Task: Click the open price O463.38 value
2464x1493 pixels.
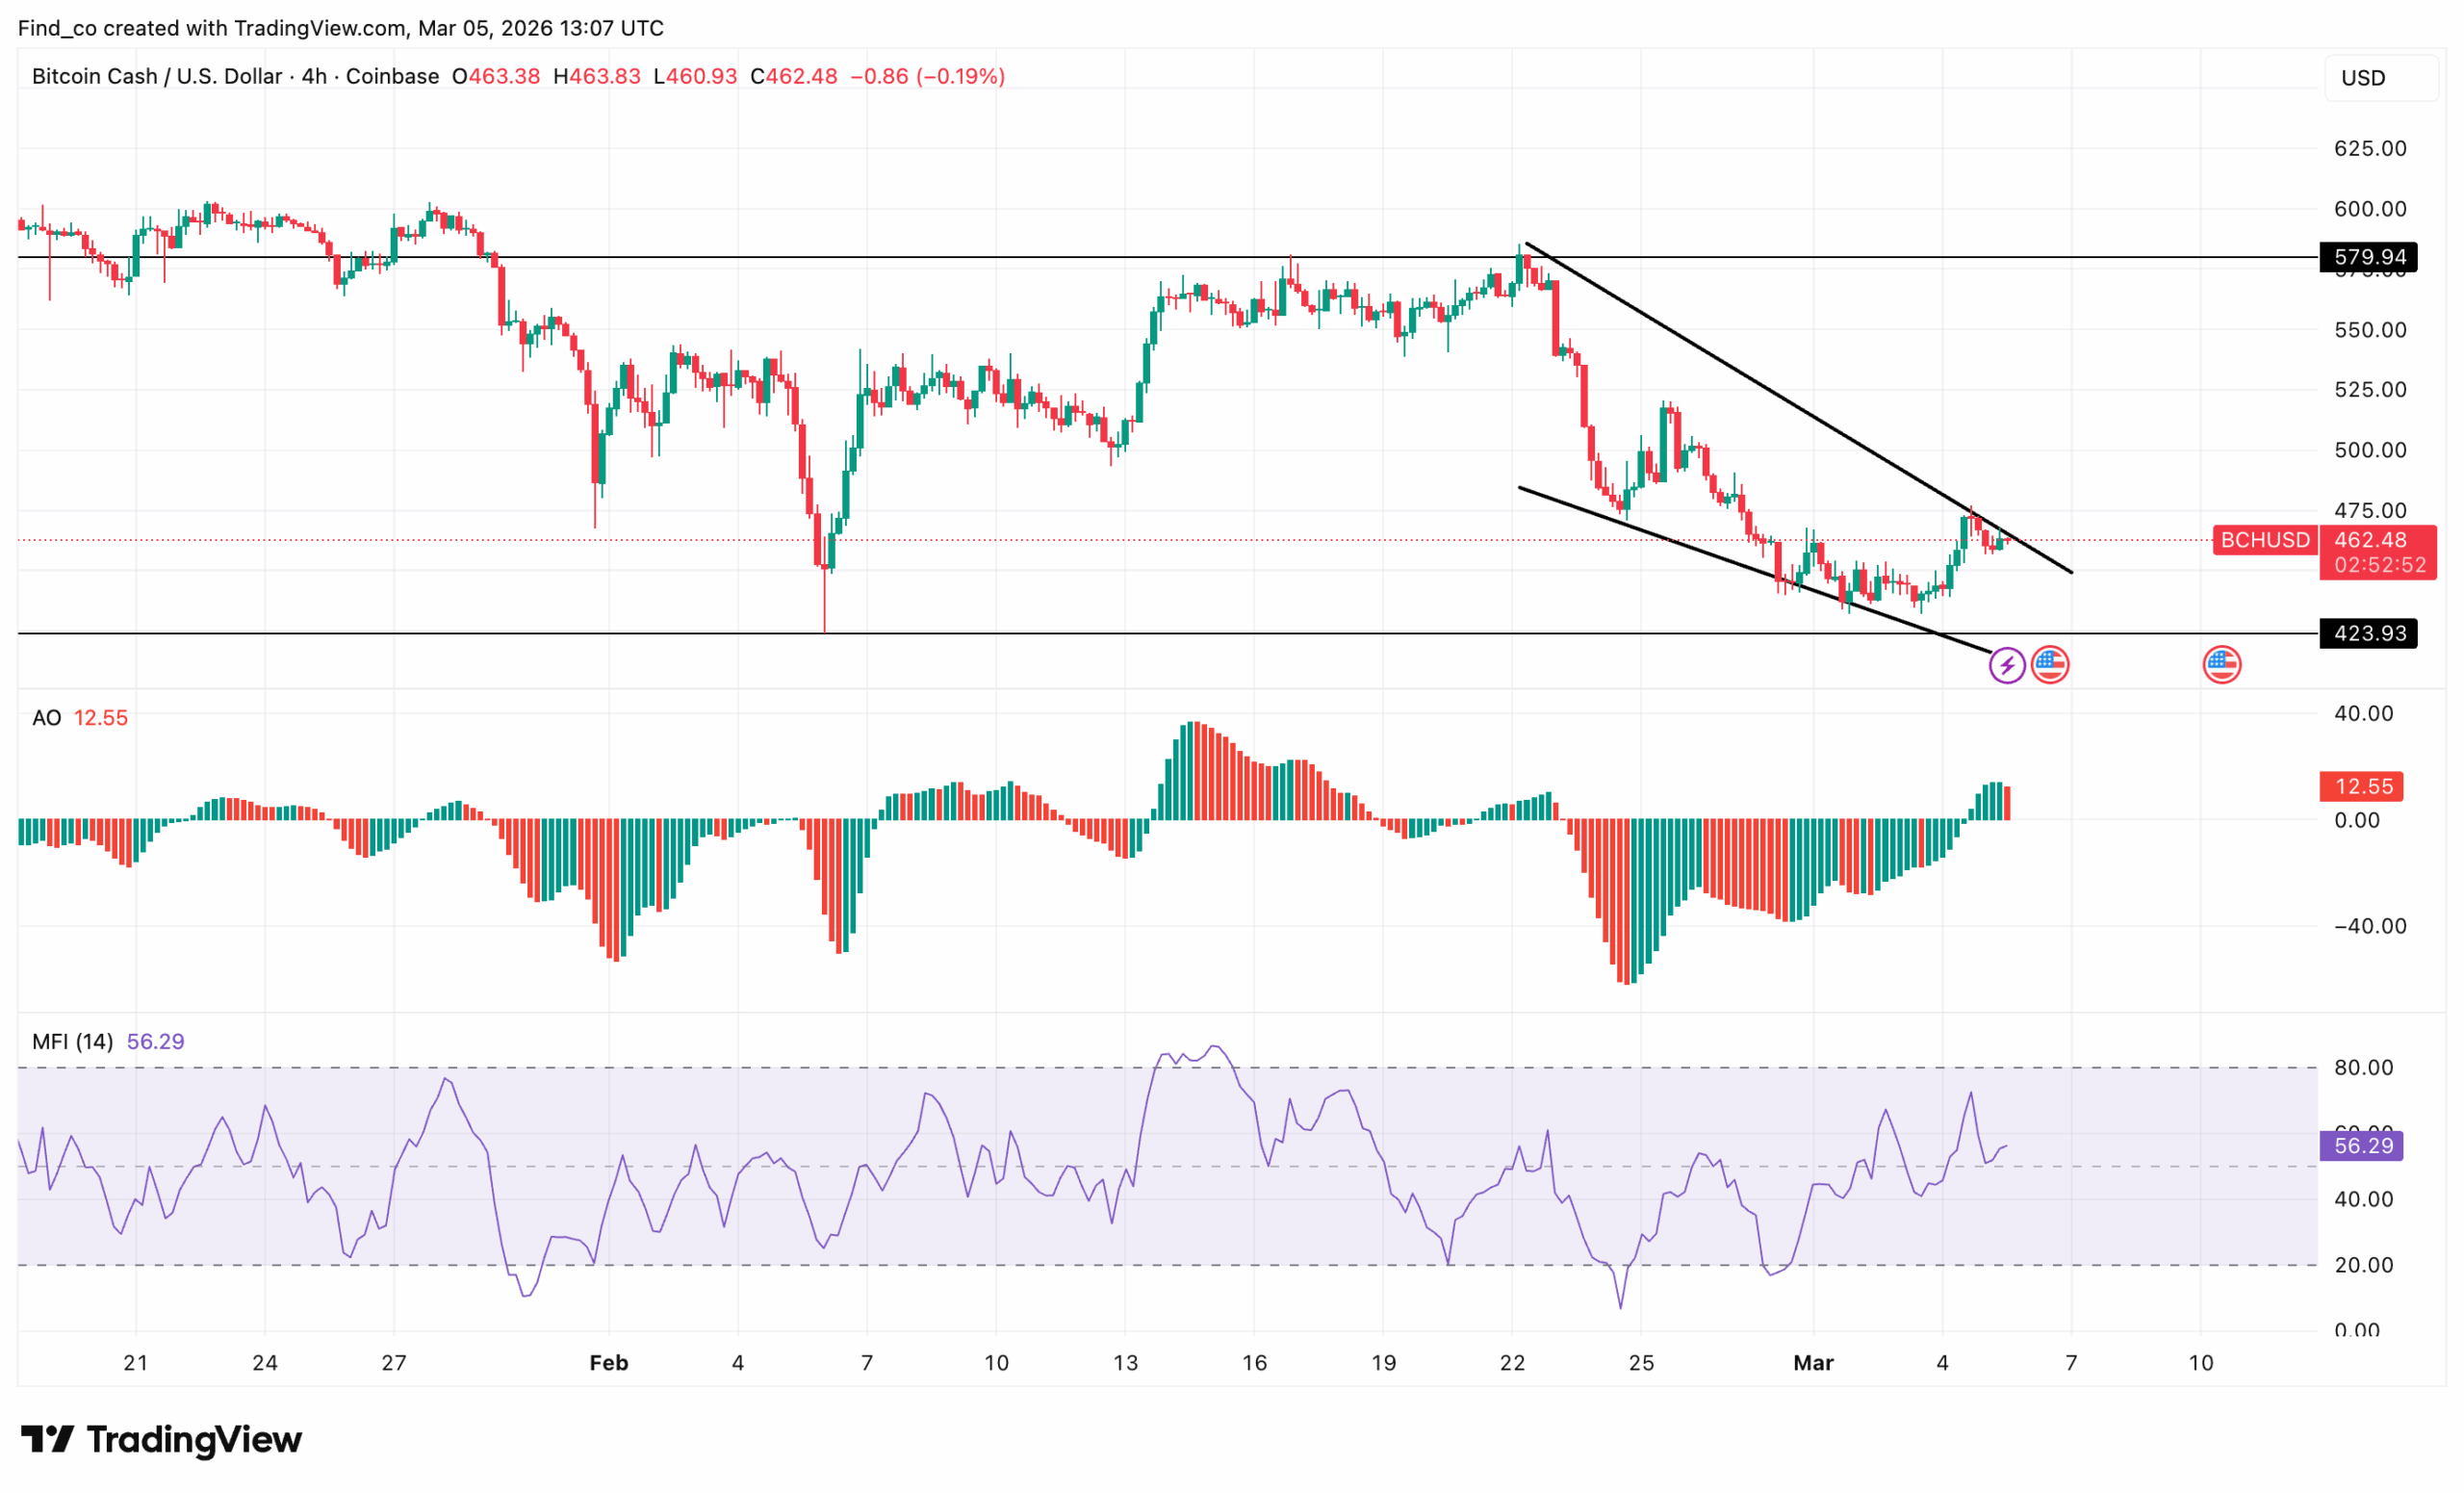Action: click(x=496, y=76)
